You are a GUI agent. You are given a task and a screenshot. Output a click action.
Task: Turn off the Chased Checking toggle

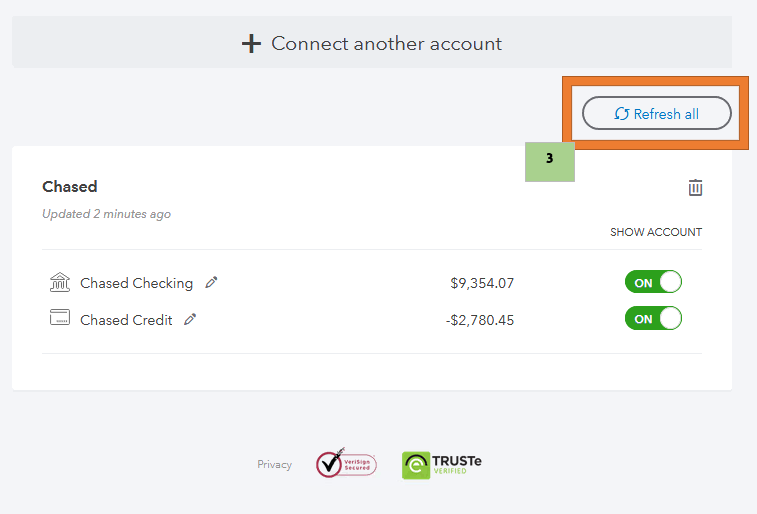[653, 283]
